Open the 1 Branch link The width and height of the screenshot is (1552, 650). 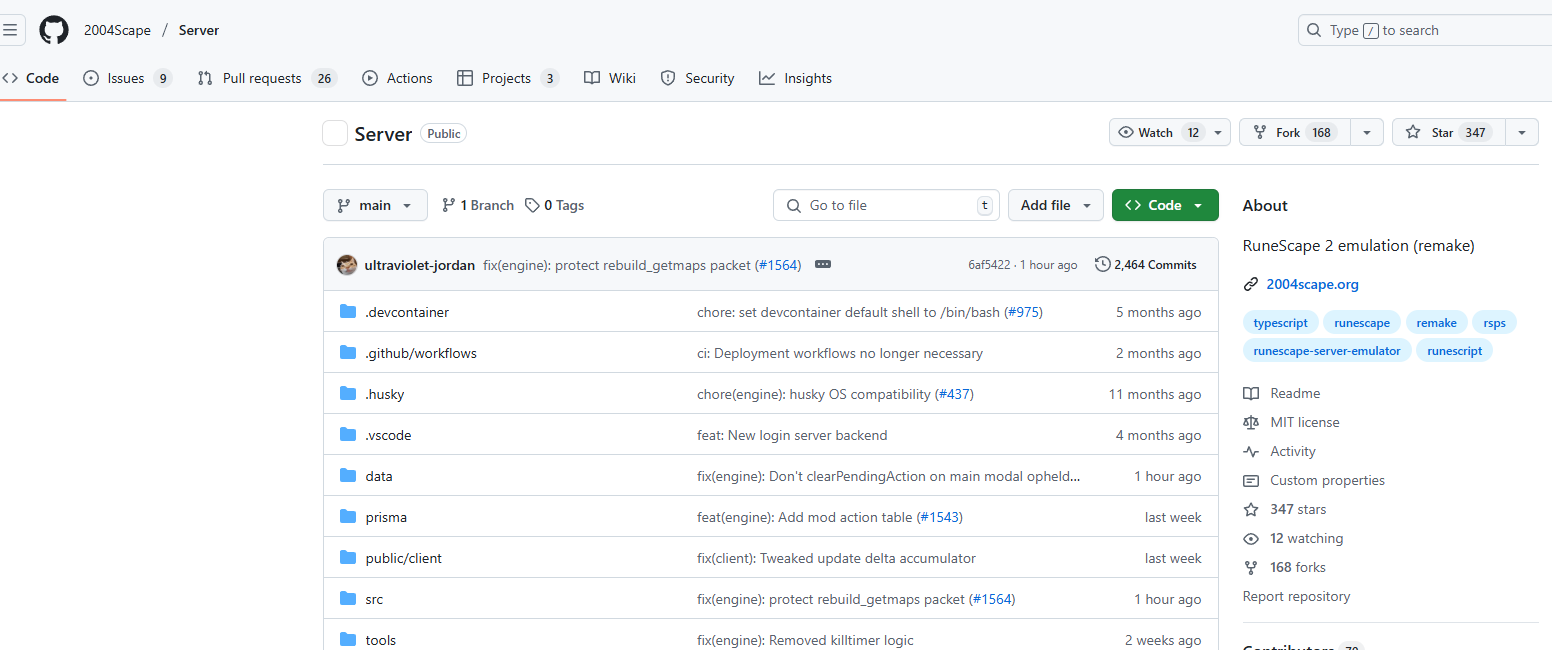coord(478,205)
